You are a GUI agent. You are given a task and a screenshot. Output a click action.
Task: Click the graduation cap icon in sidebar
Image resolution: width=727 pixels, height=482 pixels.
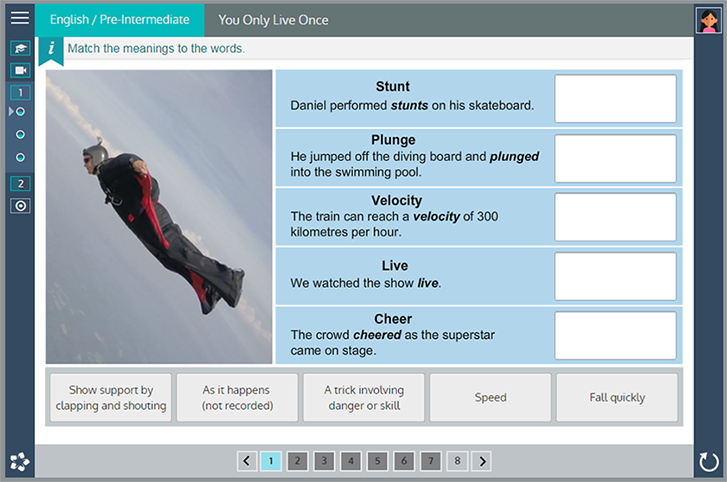(20, 48)
